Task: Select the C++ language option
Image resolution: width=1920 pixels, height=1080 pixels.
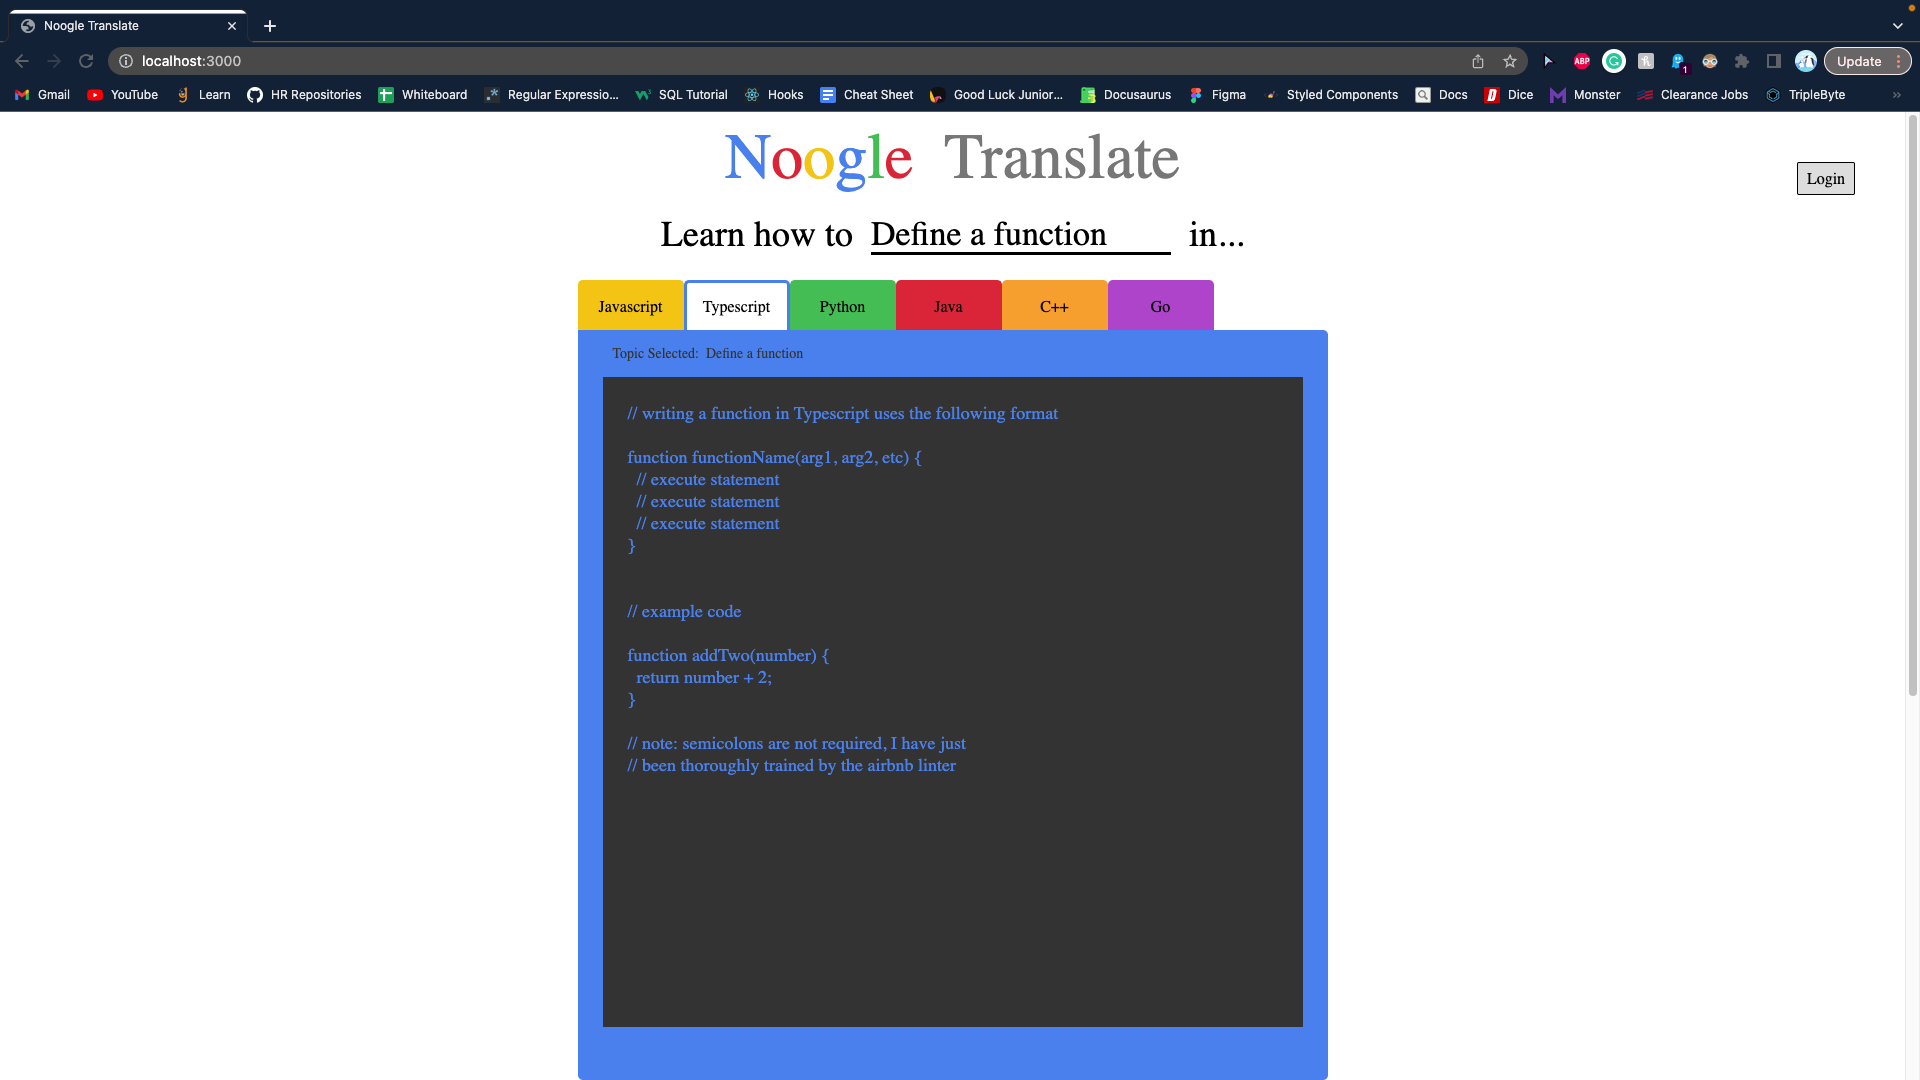Action: (x=1054, y=306)
